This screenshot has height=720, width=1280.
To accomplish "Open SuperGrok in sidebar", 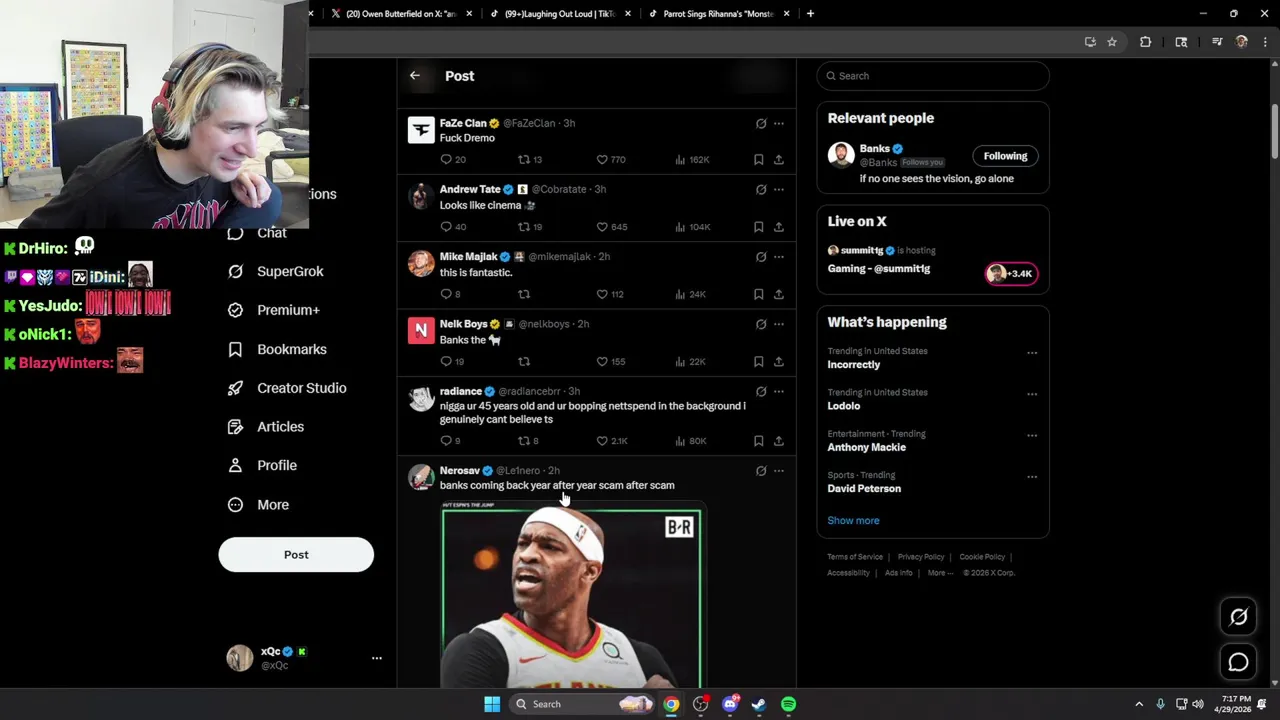I will tap(275, 271).
